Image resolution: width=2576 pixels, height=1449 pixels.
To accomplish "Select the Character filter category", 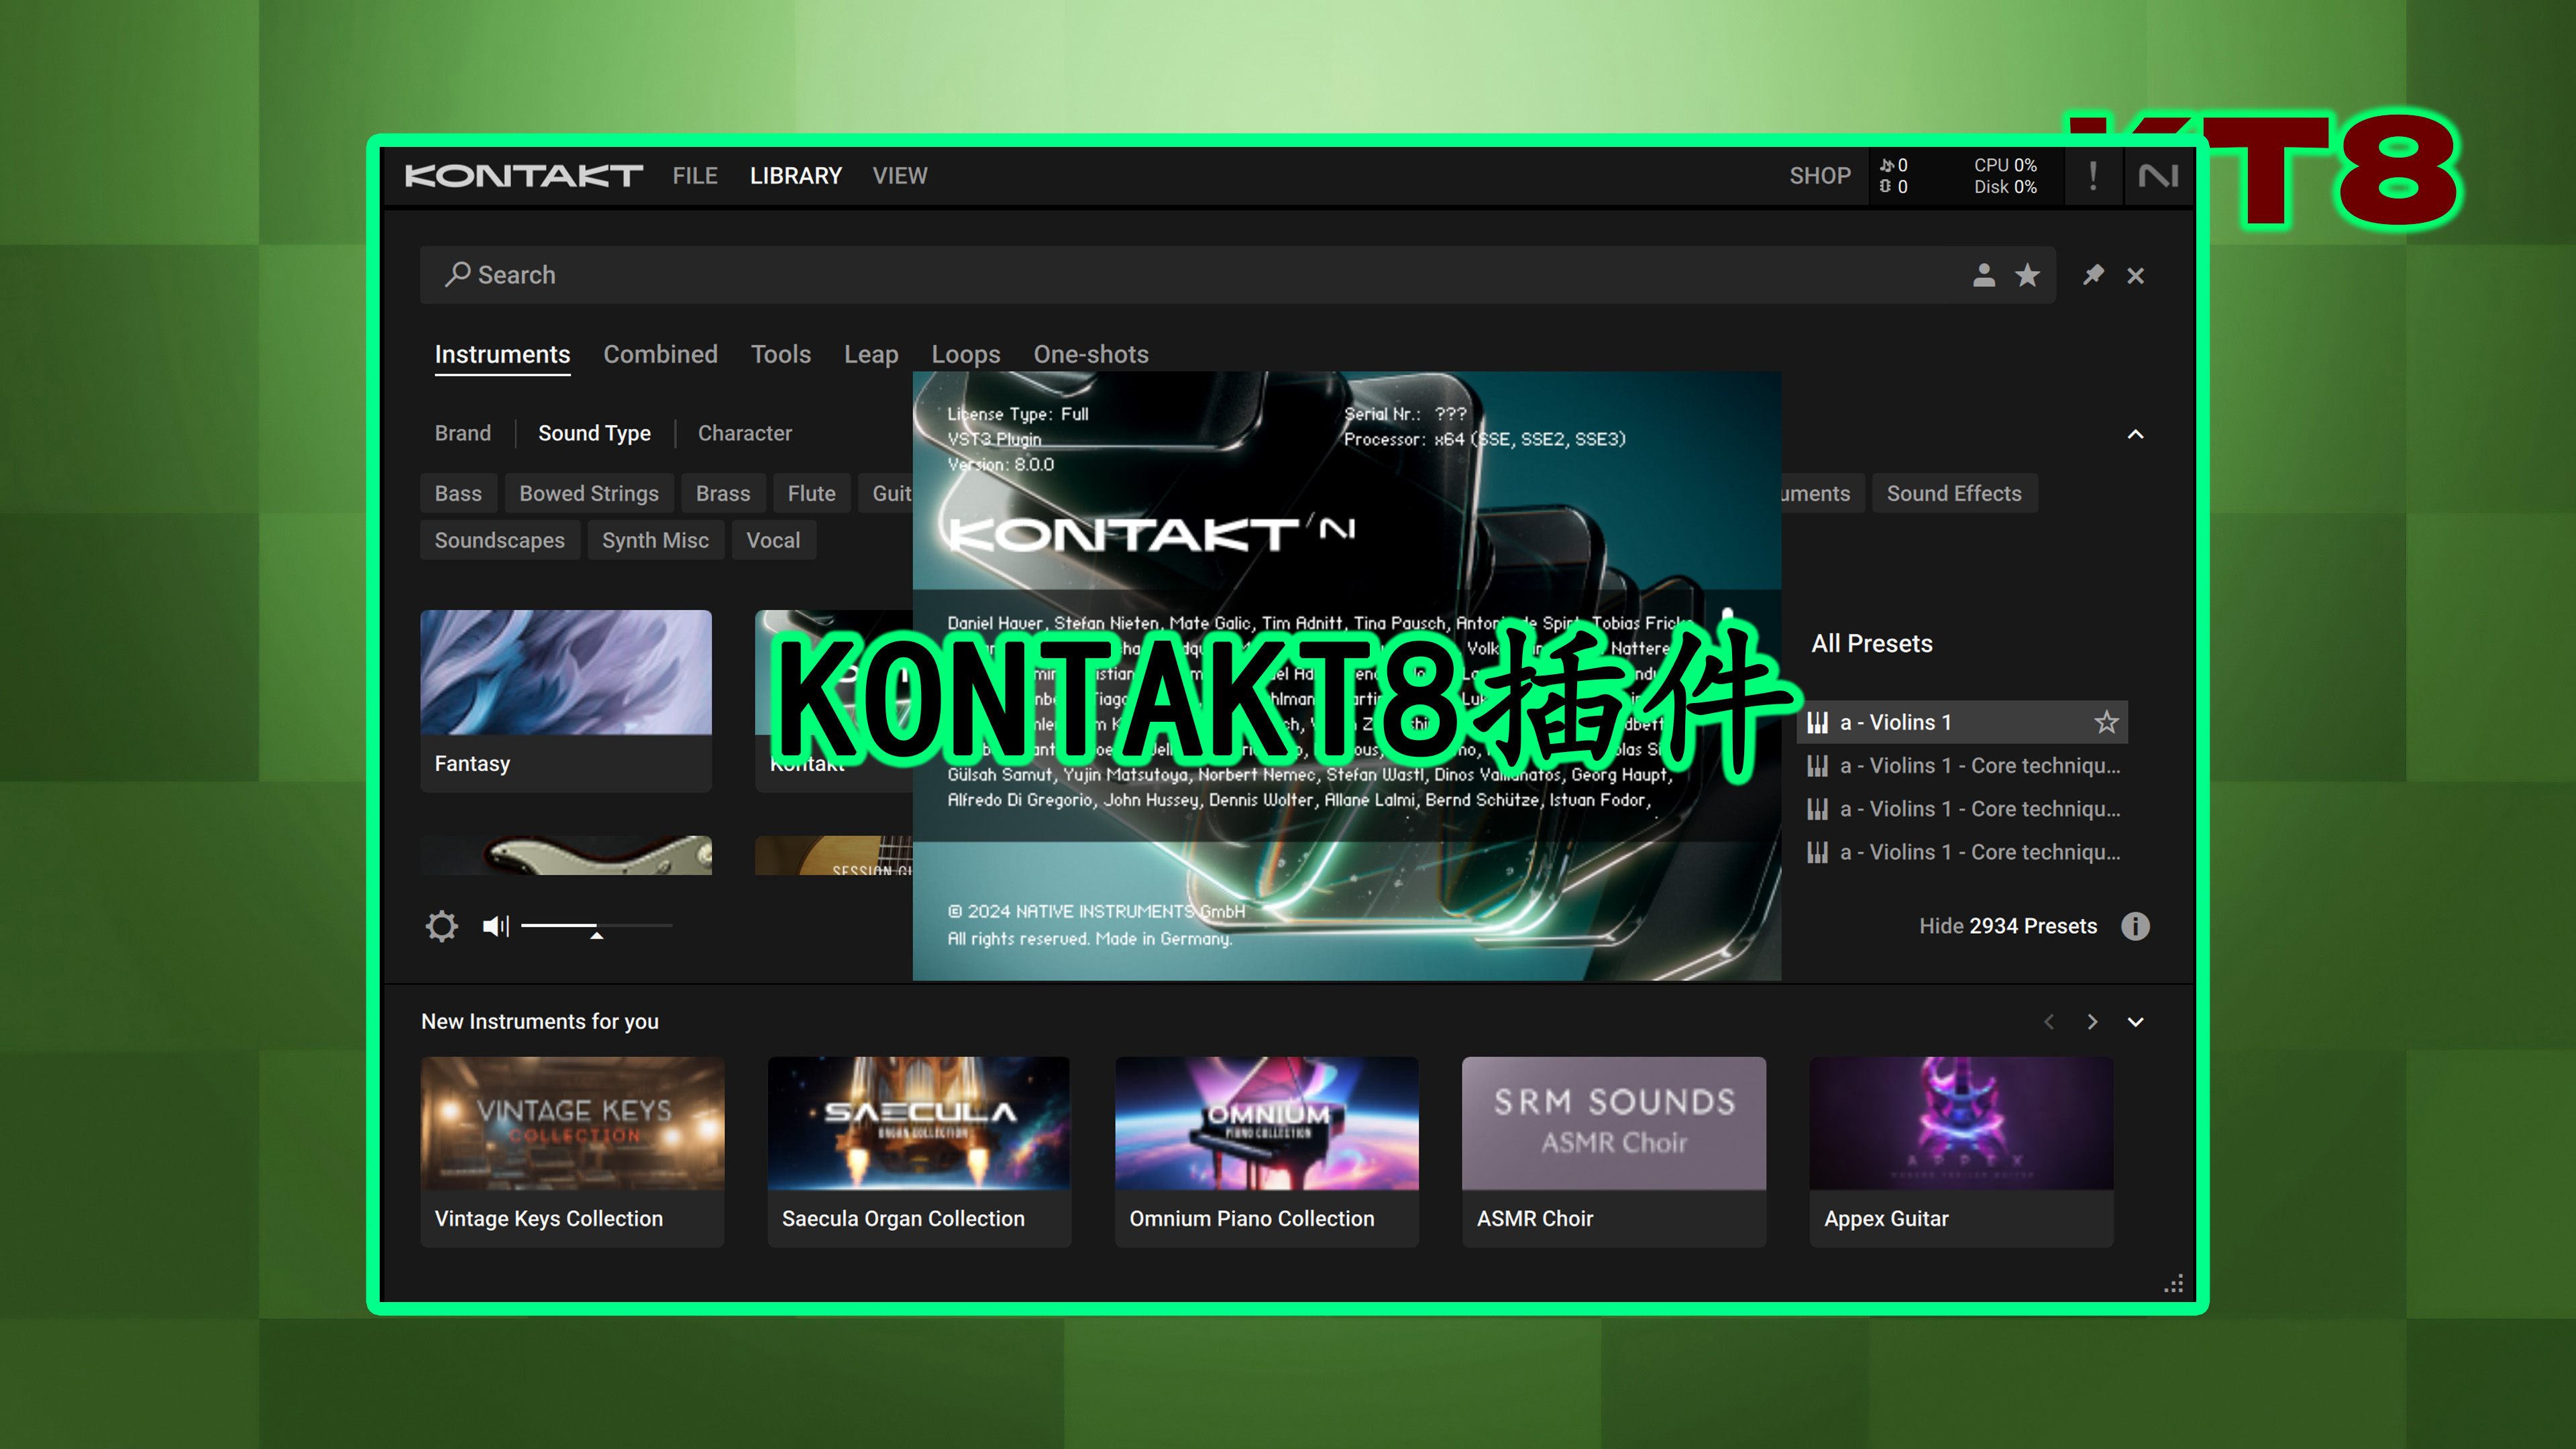I will 745,433.
